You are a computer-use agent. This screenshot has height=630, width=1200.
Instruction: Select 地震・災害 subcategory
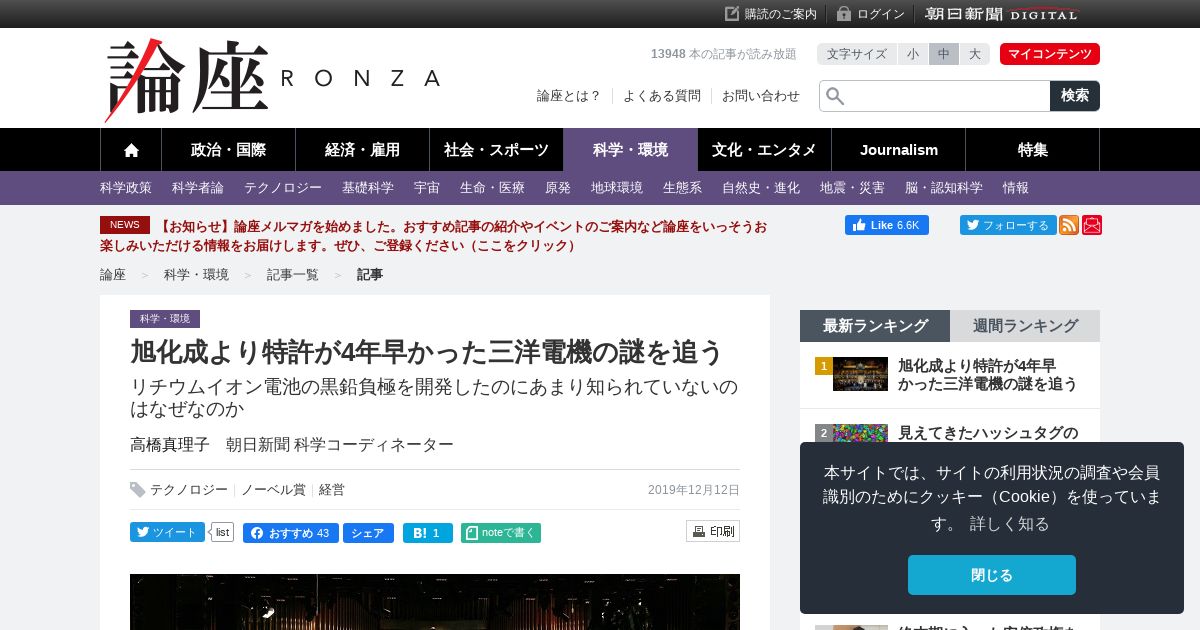(x=852, y=188)
